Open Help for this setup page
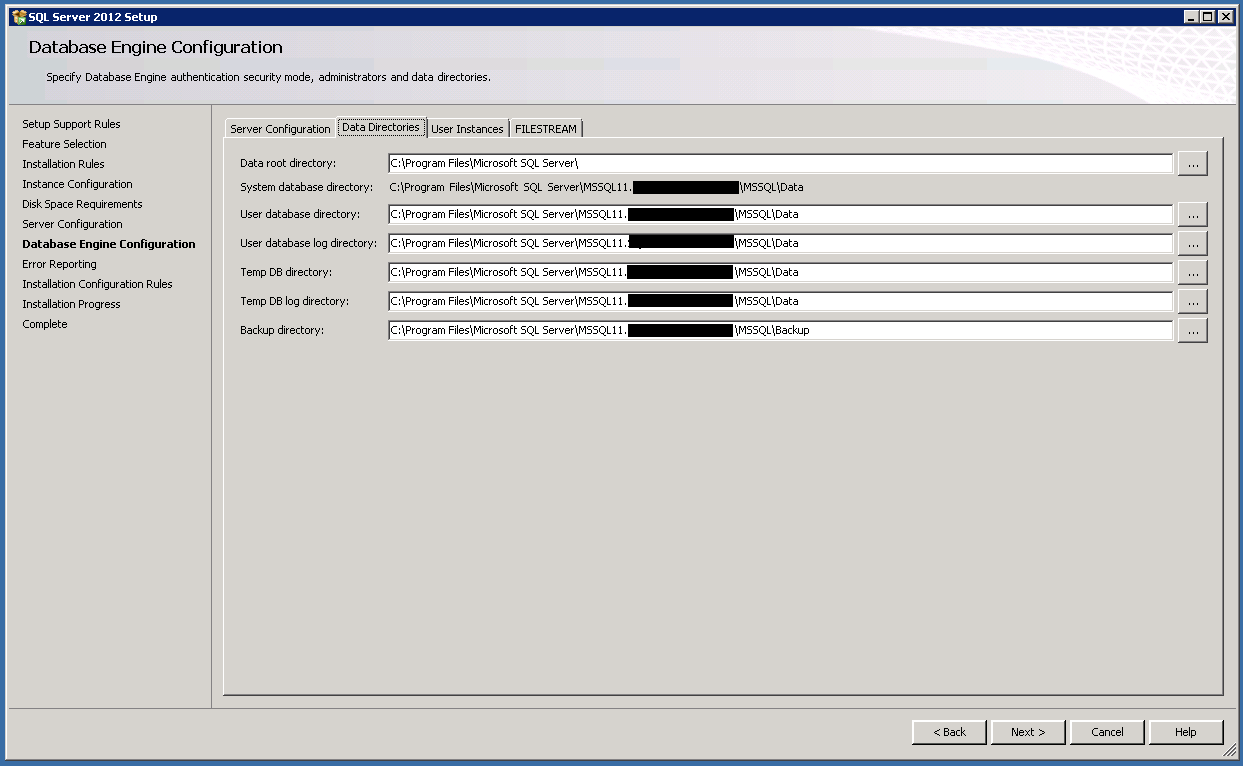 1186,732
